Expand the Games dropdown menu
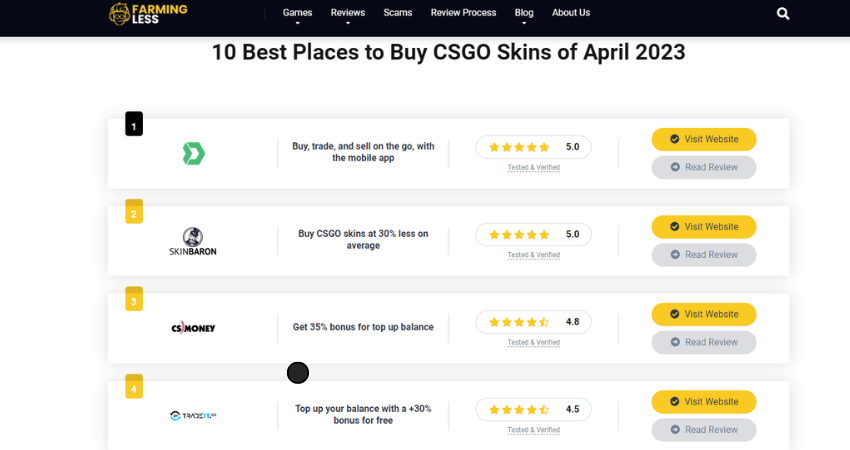Viewport: 850px width, 450px height. coord(297,16)
